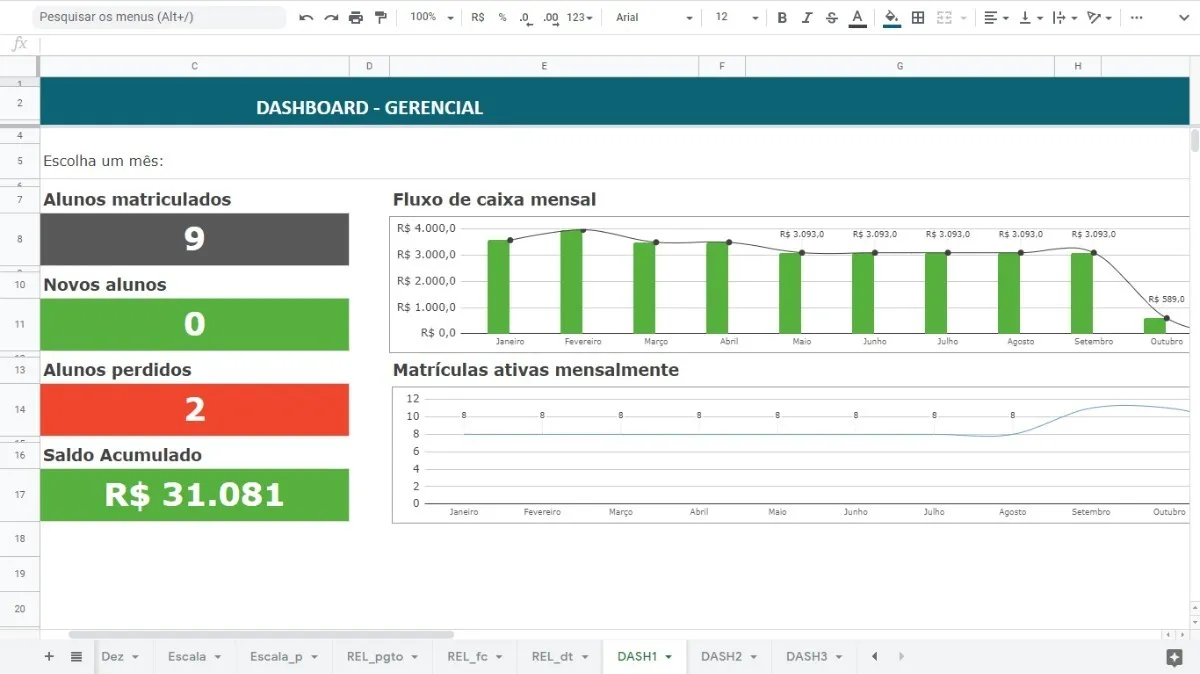This screenshot has width=1200, height=674.
Task: Show all sheets list icon
Action: pos(76,657)
